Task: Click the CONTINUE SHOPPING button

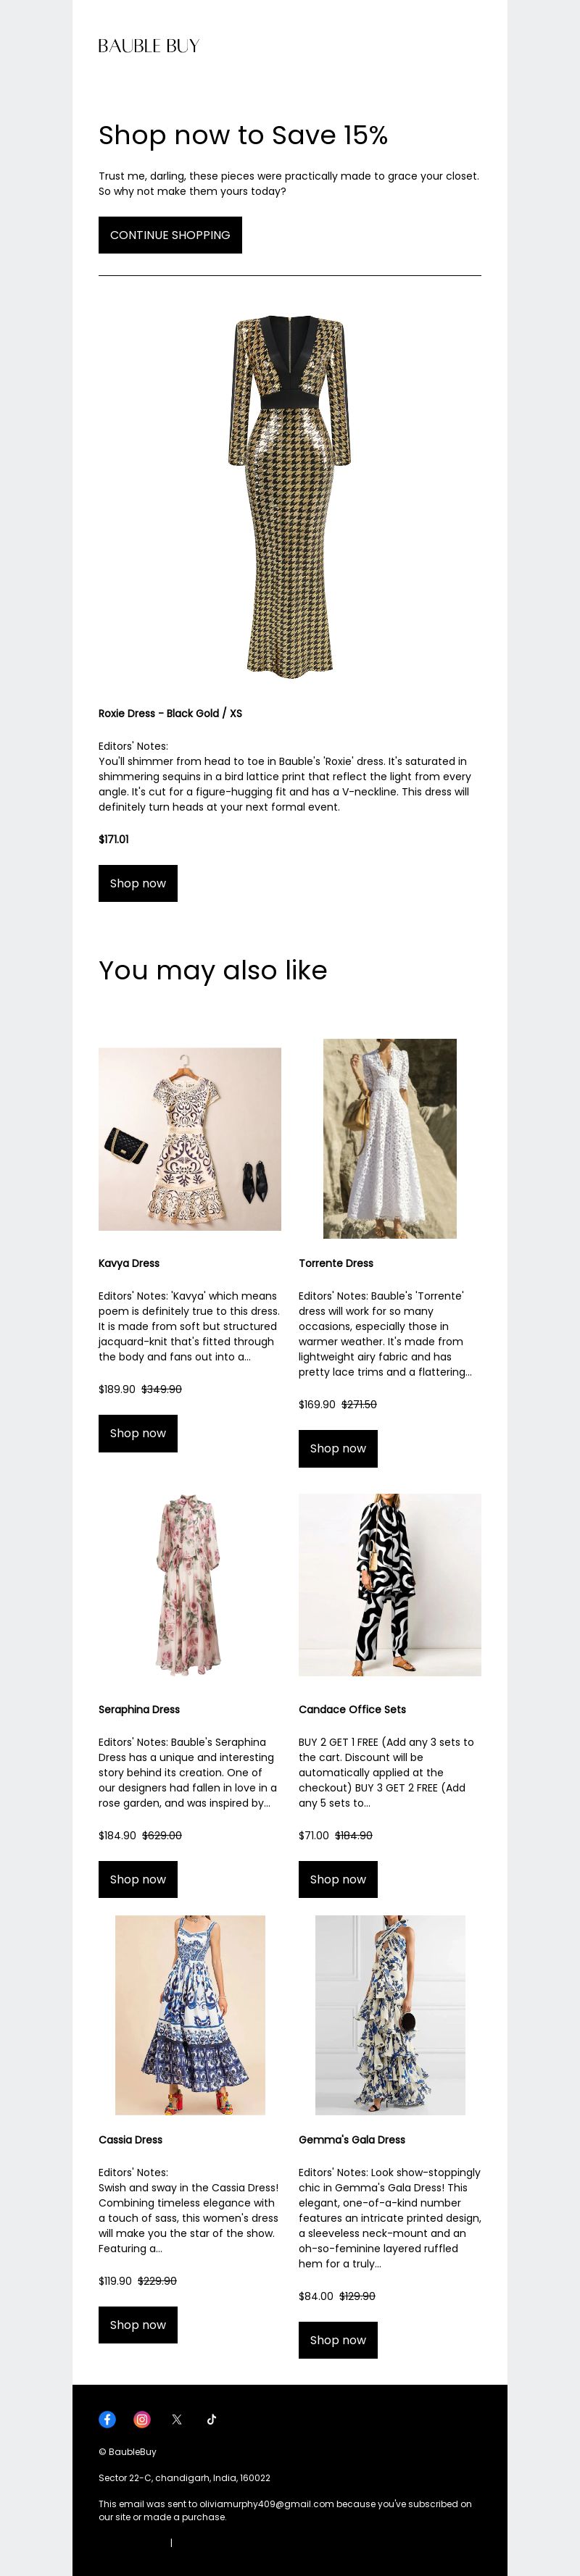Action: click(170, 235)
